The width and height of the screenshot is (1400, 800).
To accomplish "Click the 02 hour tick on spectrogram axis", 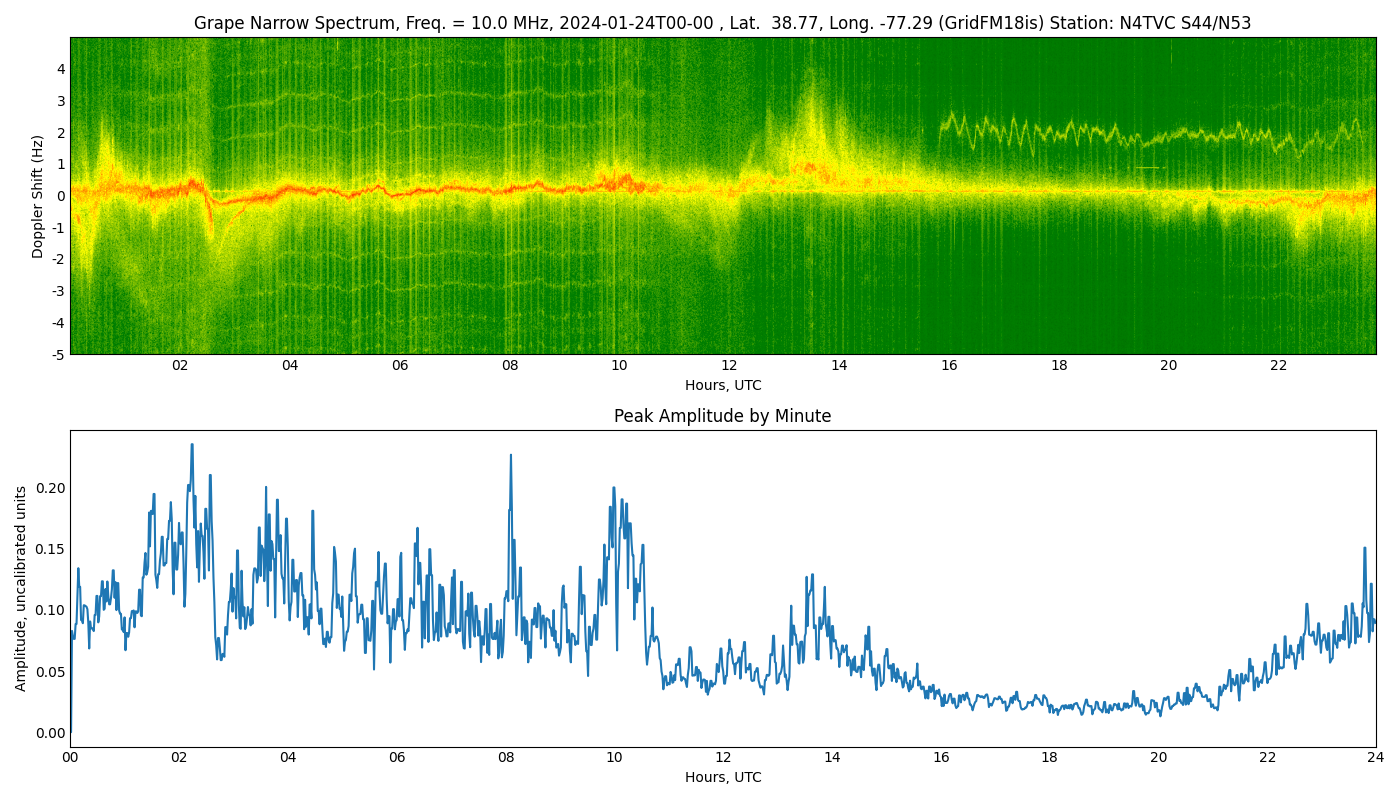I will click(180, 365).
